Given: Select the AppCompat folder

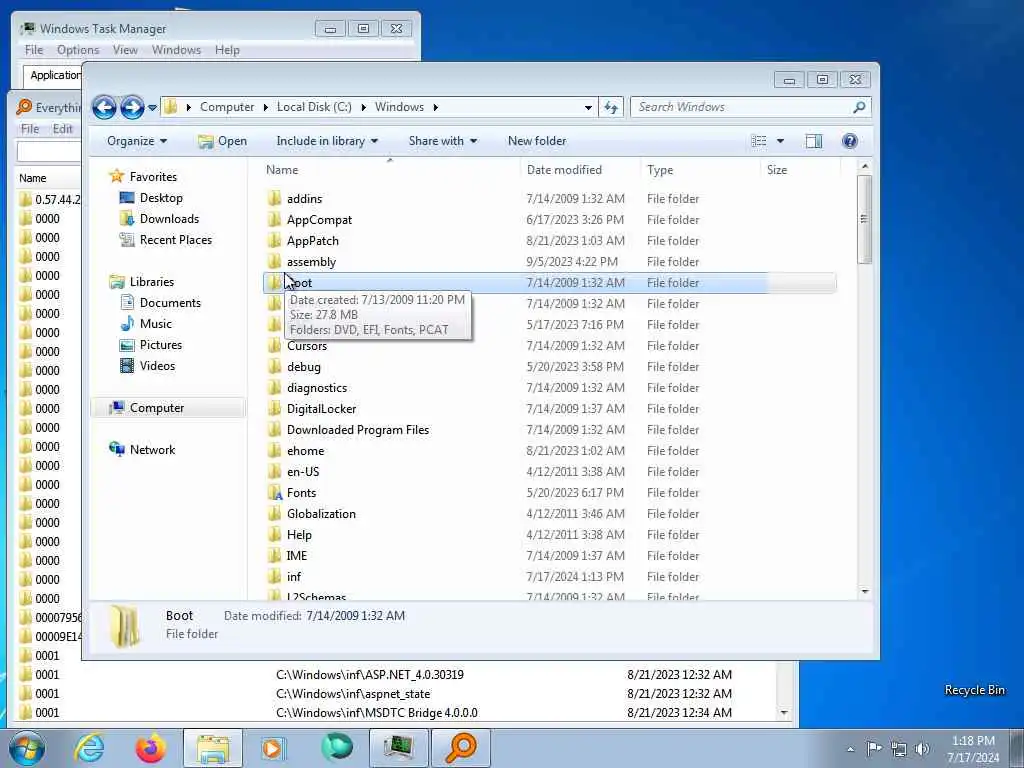Looking at the screenshot, I should coord(319,219).
